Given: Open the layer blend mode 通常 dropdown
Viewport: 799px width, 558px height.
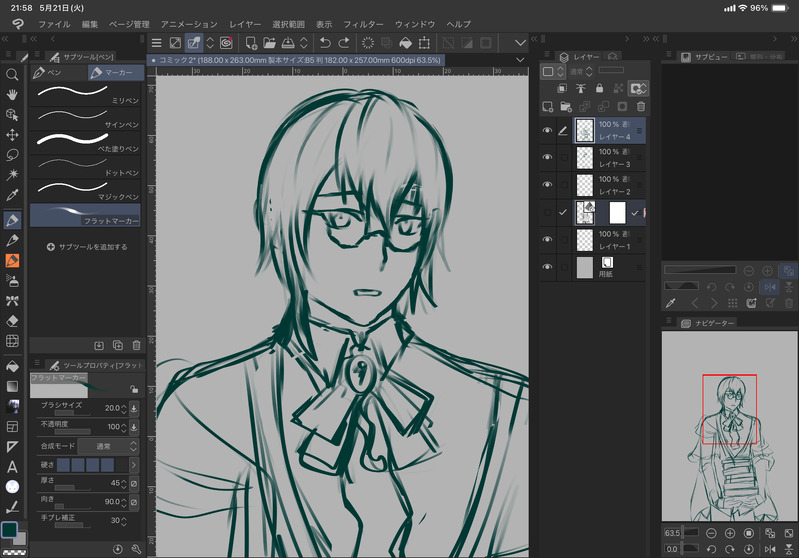Looking at the screenshot, I should (x=581, y=71).
